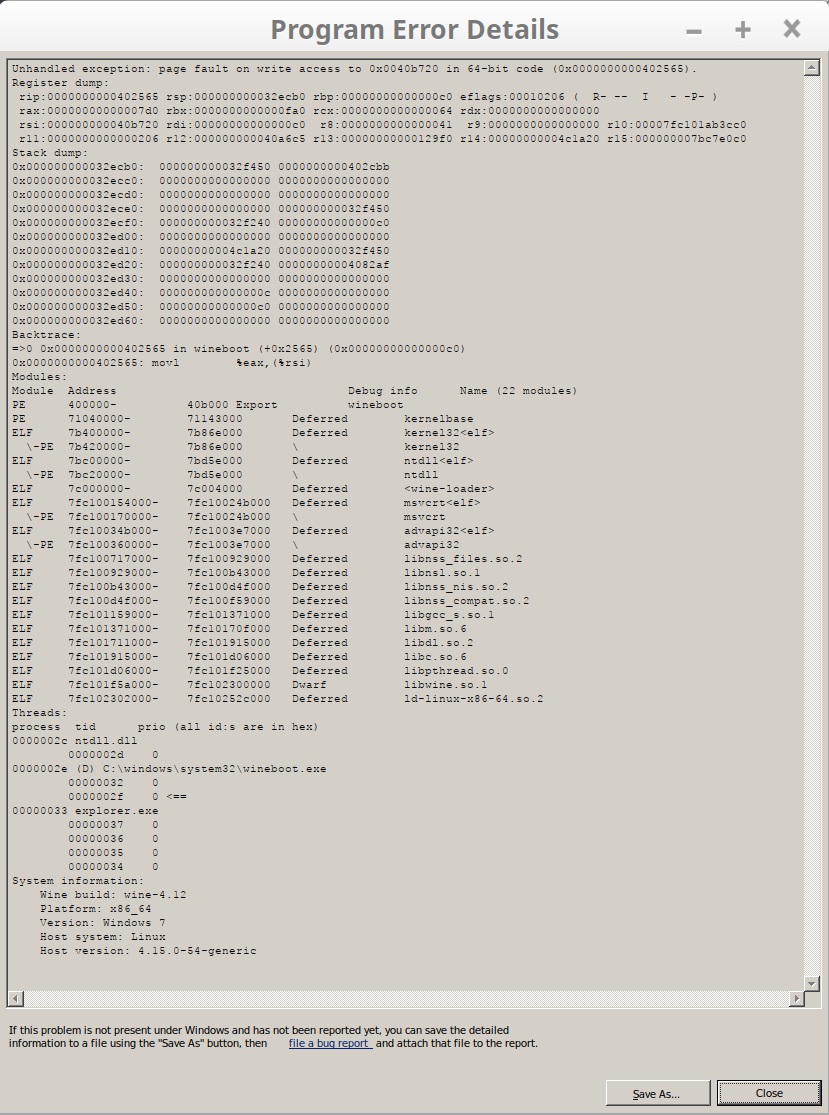Click the 'libnss_compat.so.2' module name
Image resolution: width=829 pixels, height=1115 pixels.
[x=466, y=601]
